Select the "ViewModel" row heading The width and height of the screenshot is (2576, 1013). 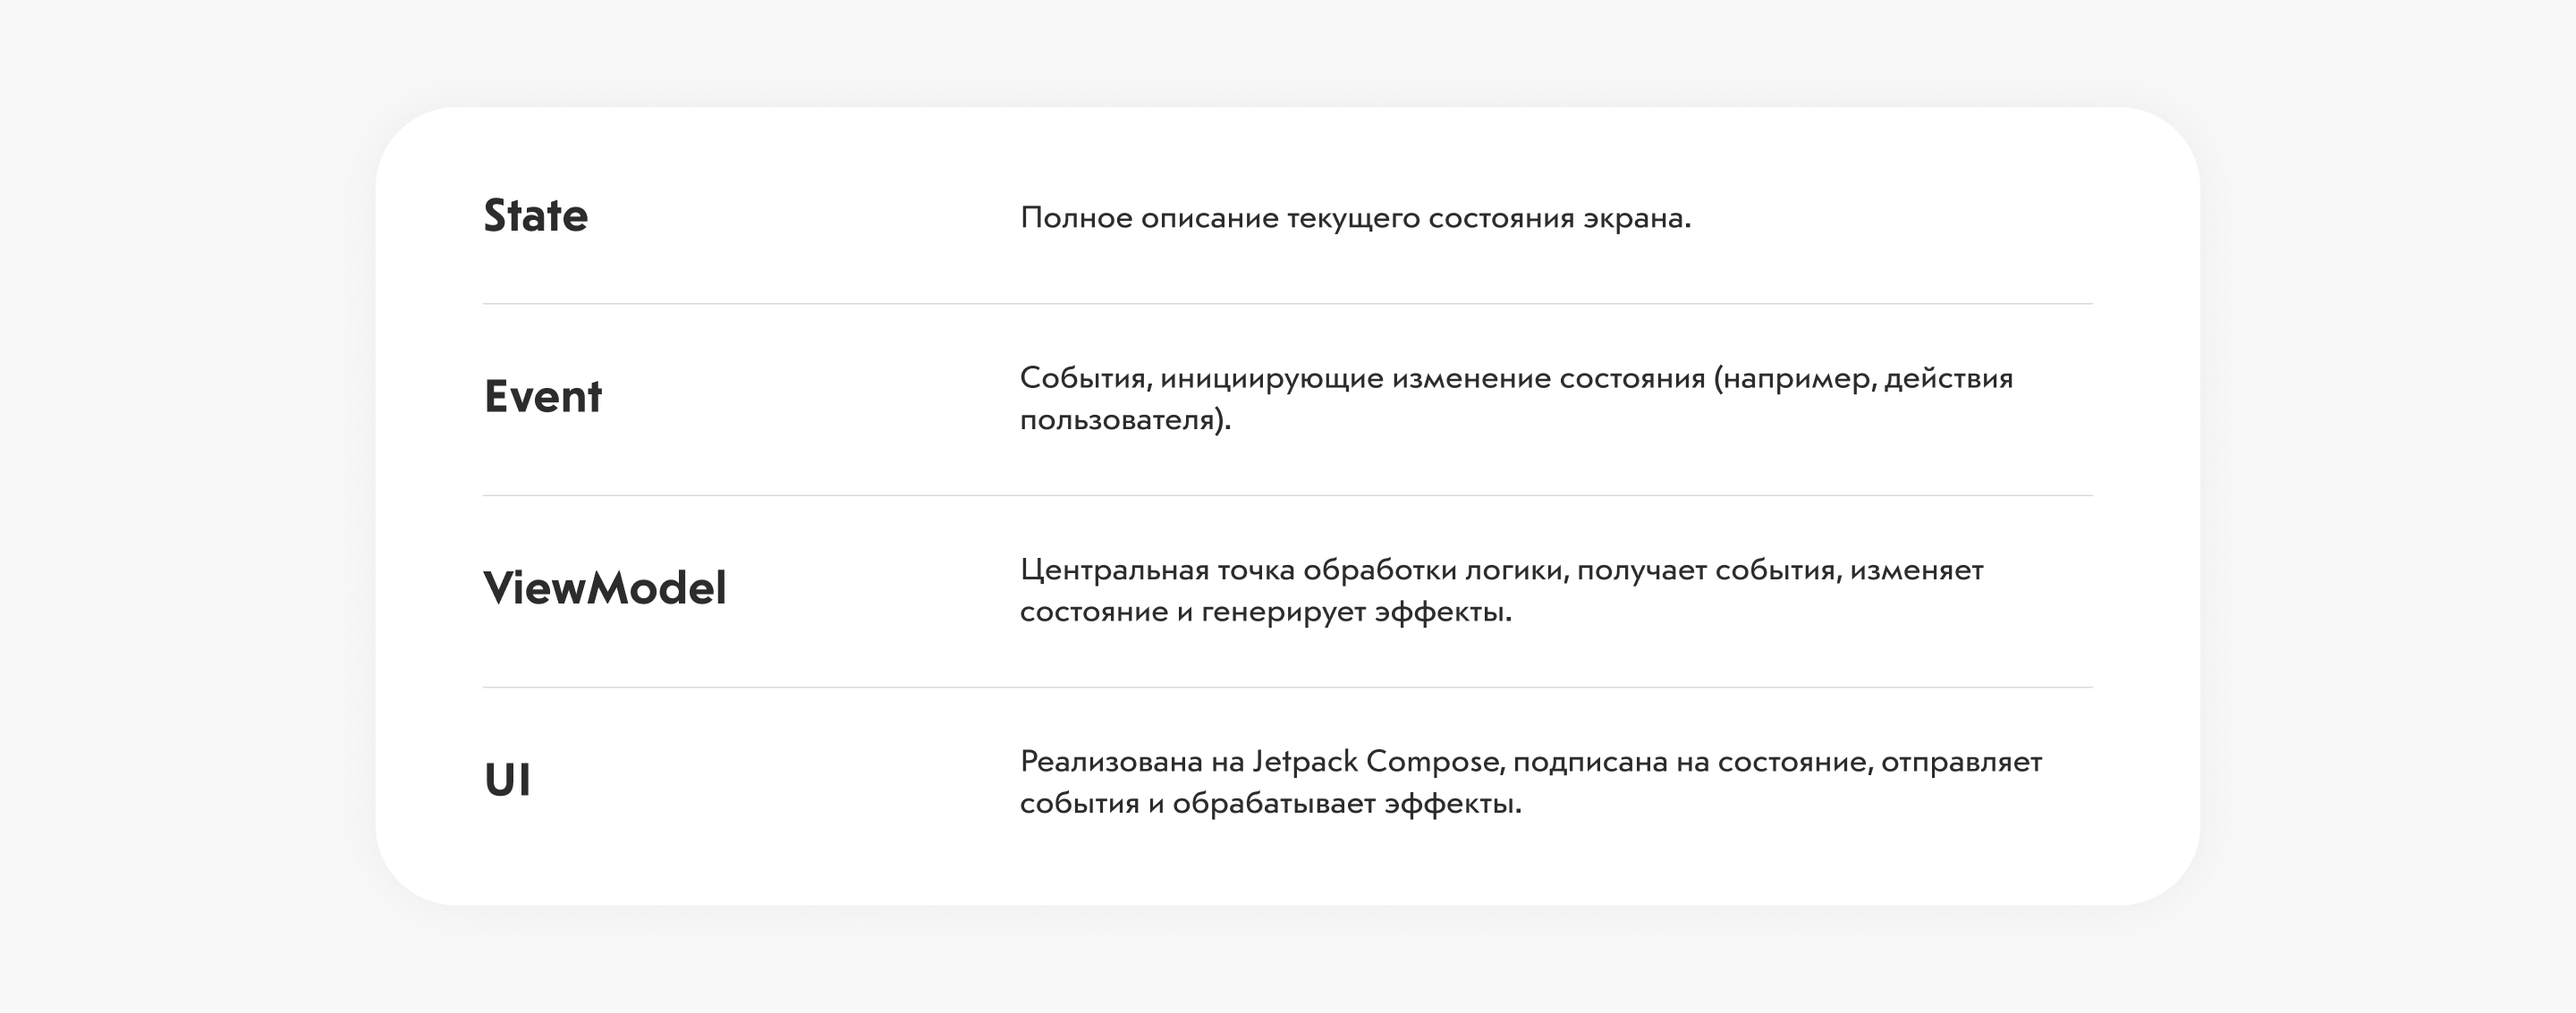604,588
